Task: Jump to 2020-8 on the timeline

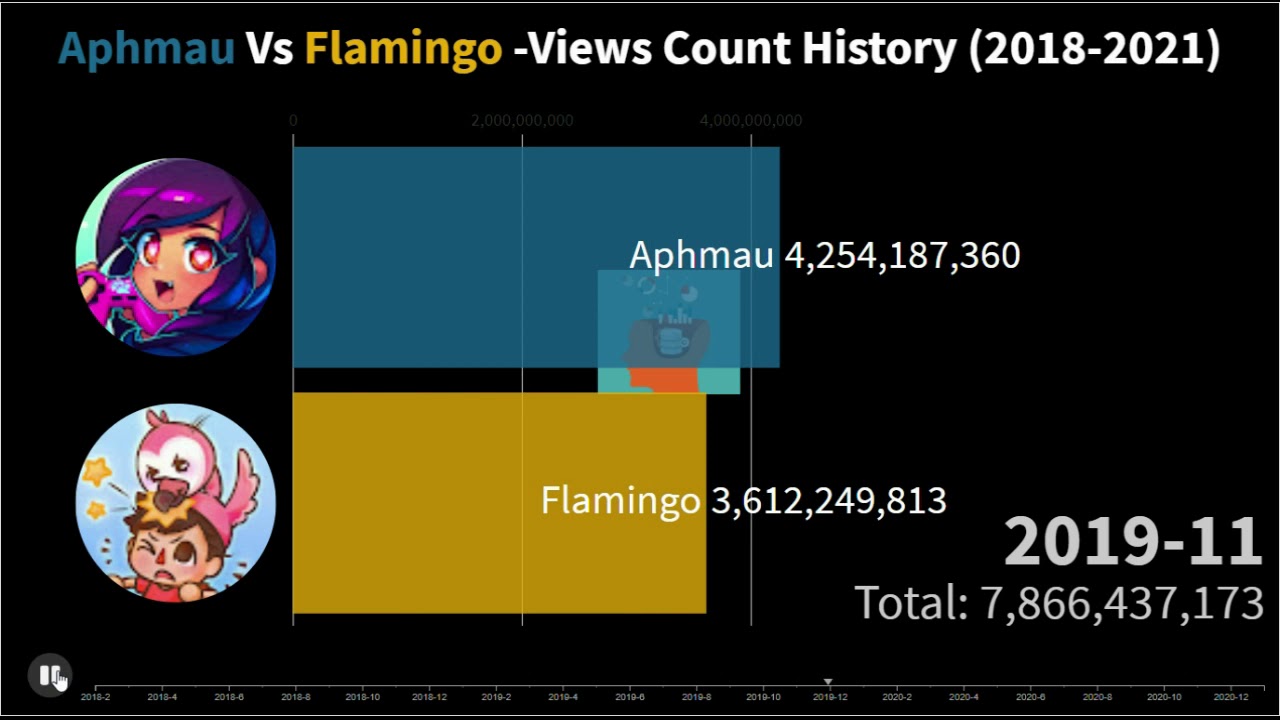Action: click(1097, 697)
